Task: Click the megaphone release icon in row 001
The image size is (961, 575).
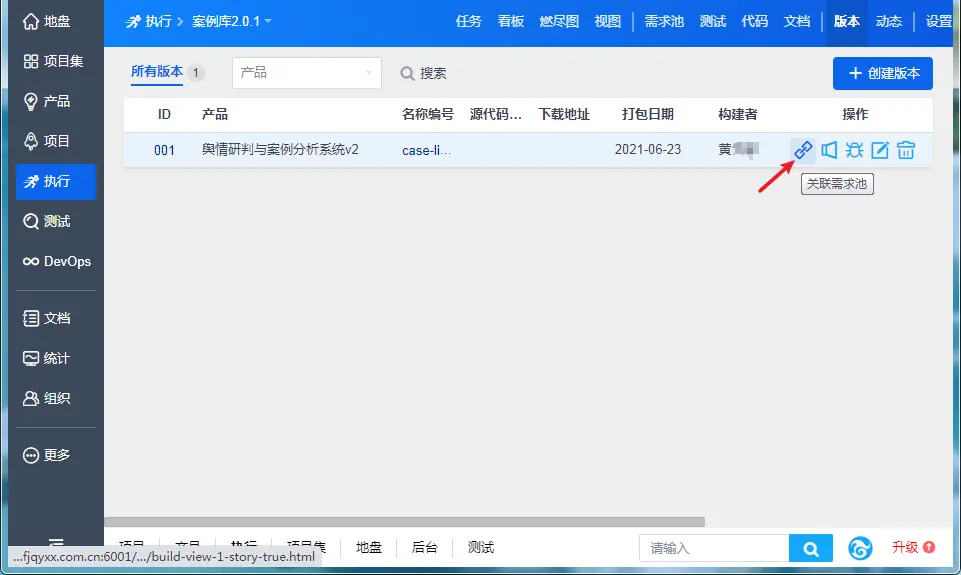Action: pyautogui.click(x=829, y=150)
